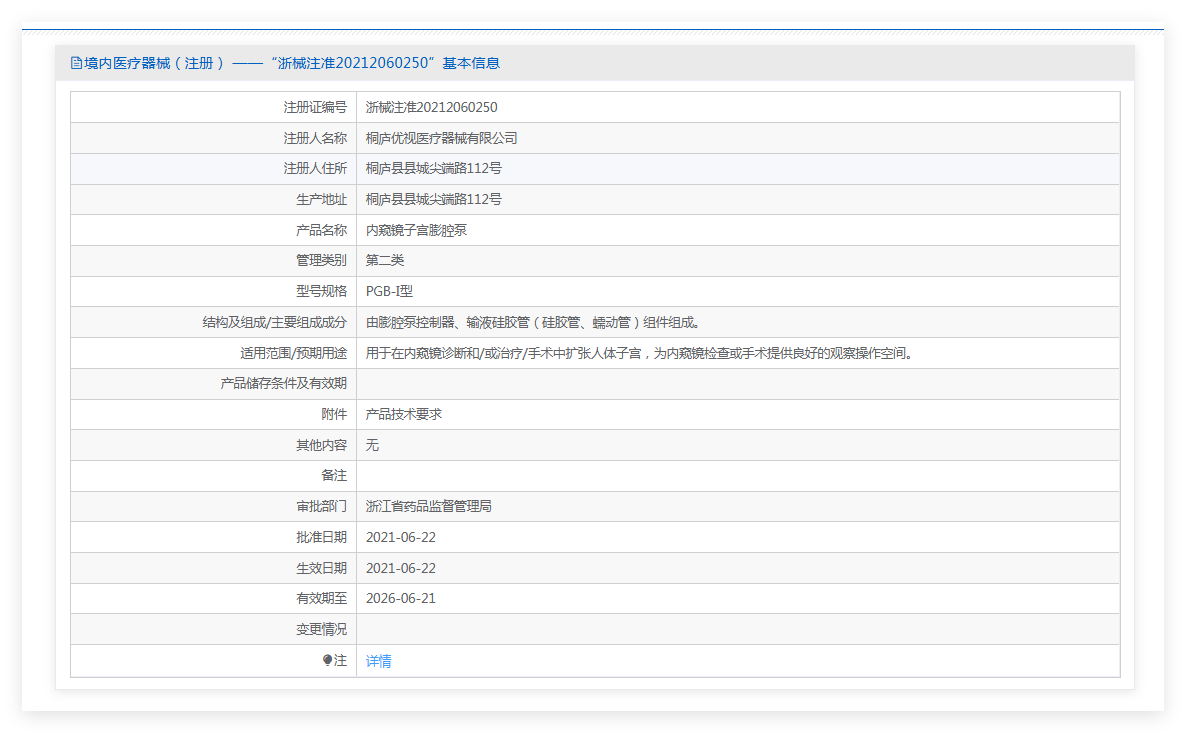Click the 附件 label

(334, 415)
